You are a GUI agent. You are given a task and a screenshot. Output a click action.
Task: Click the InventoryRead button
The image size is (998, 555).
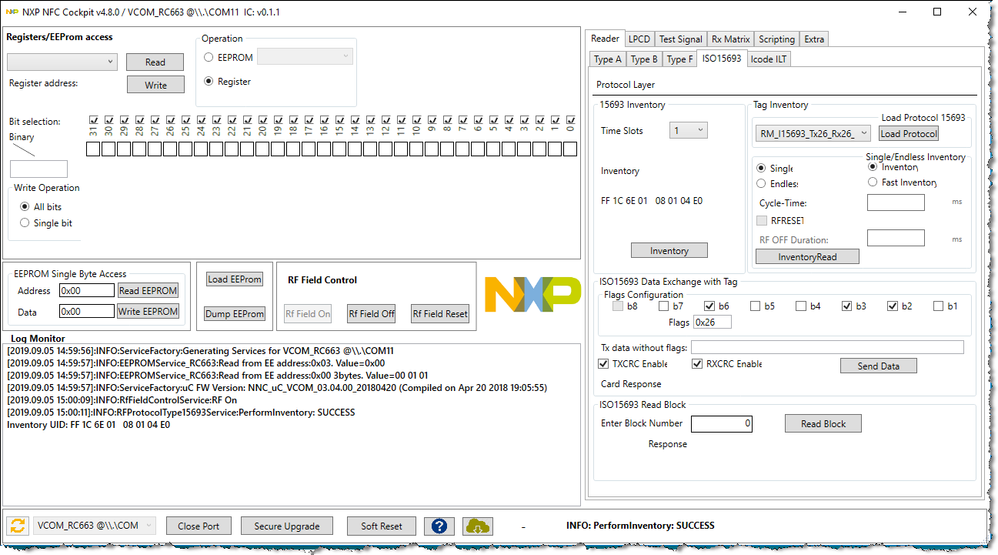point(807,256)
